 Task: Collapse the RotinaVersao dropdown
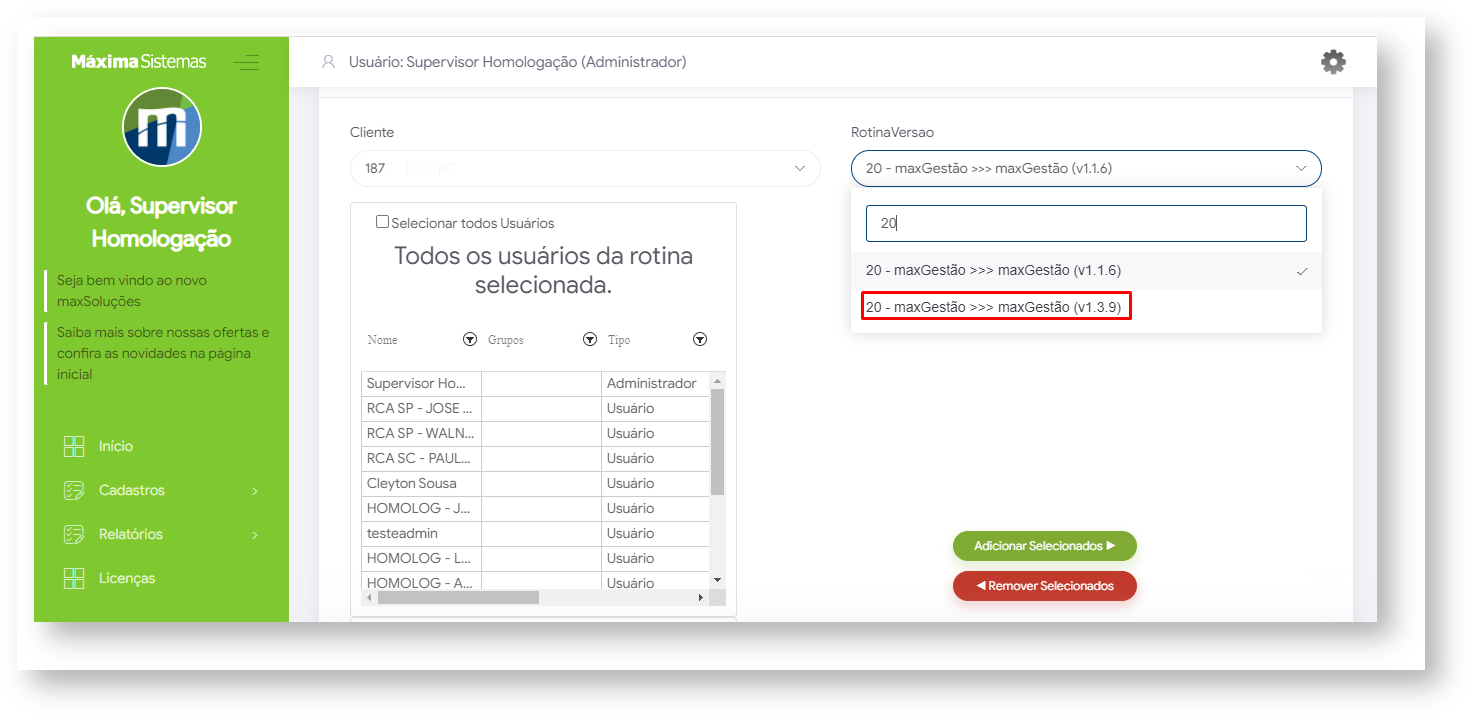click(x=1086, y=168)
